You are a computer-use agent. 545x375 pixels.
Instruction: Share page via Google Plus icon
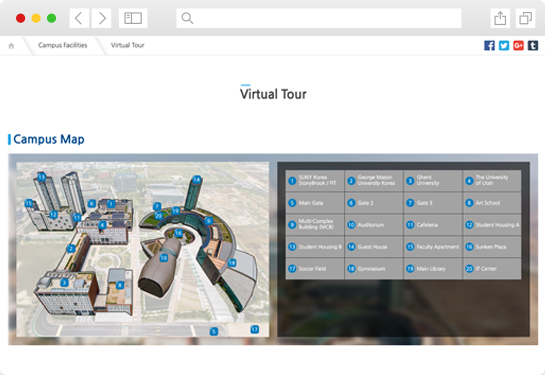coord(518,46)
